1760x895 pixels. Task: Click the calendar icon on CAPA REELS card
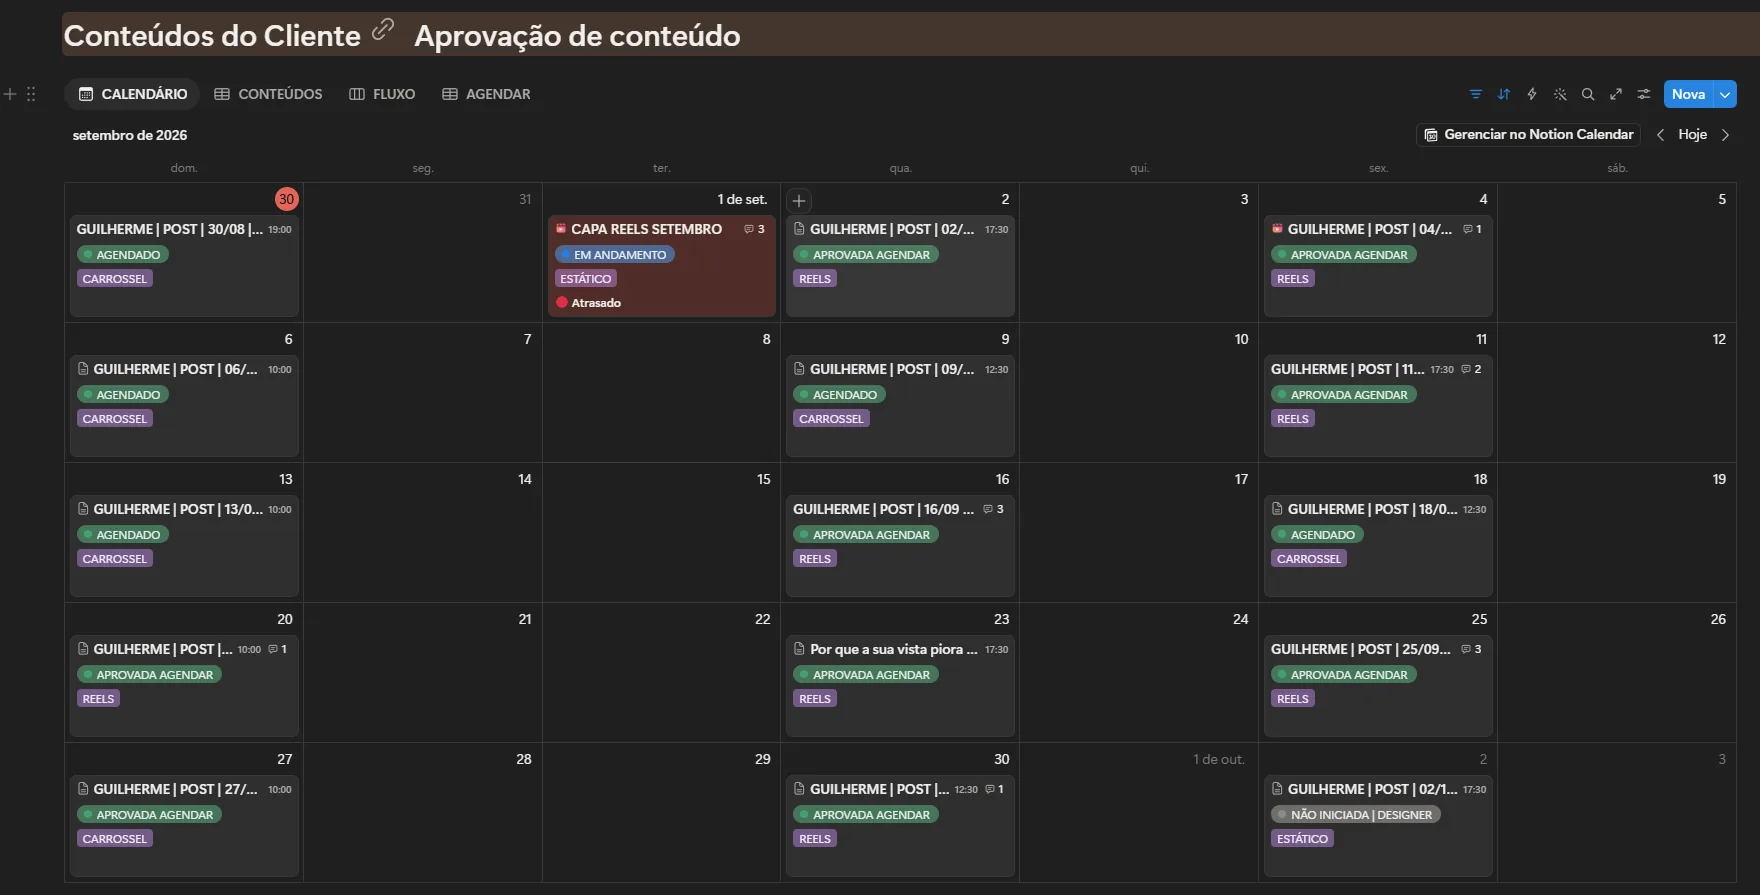coord(561,229)
